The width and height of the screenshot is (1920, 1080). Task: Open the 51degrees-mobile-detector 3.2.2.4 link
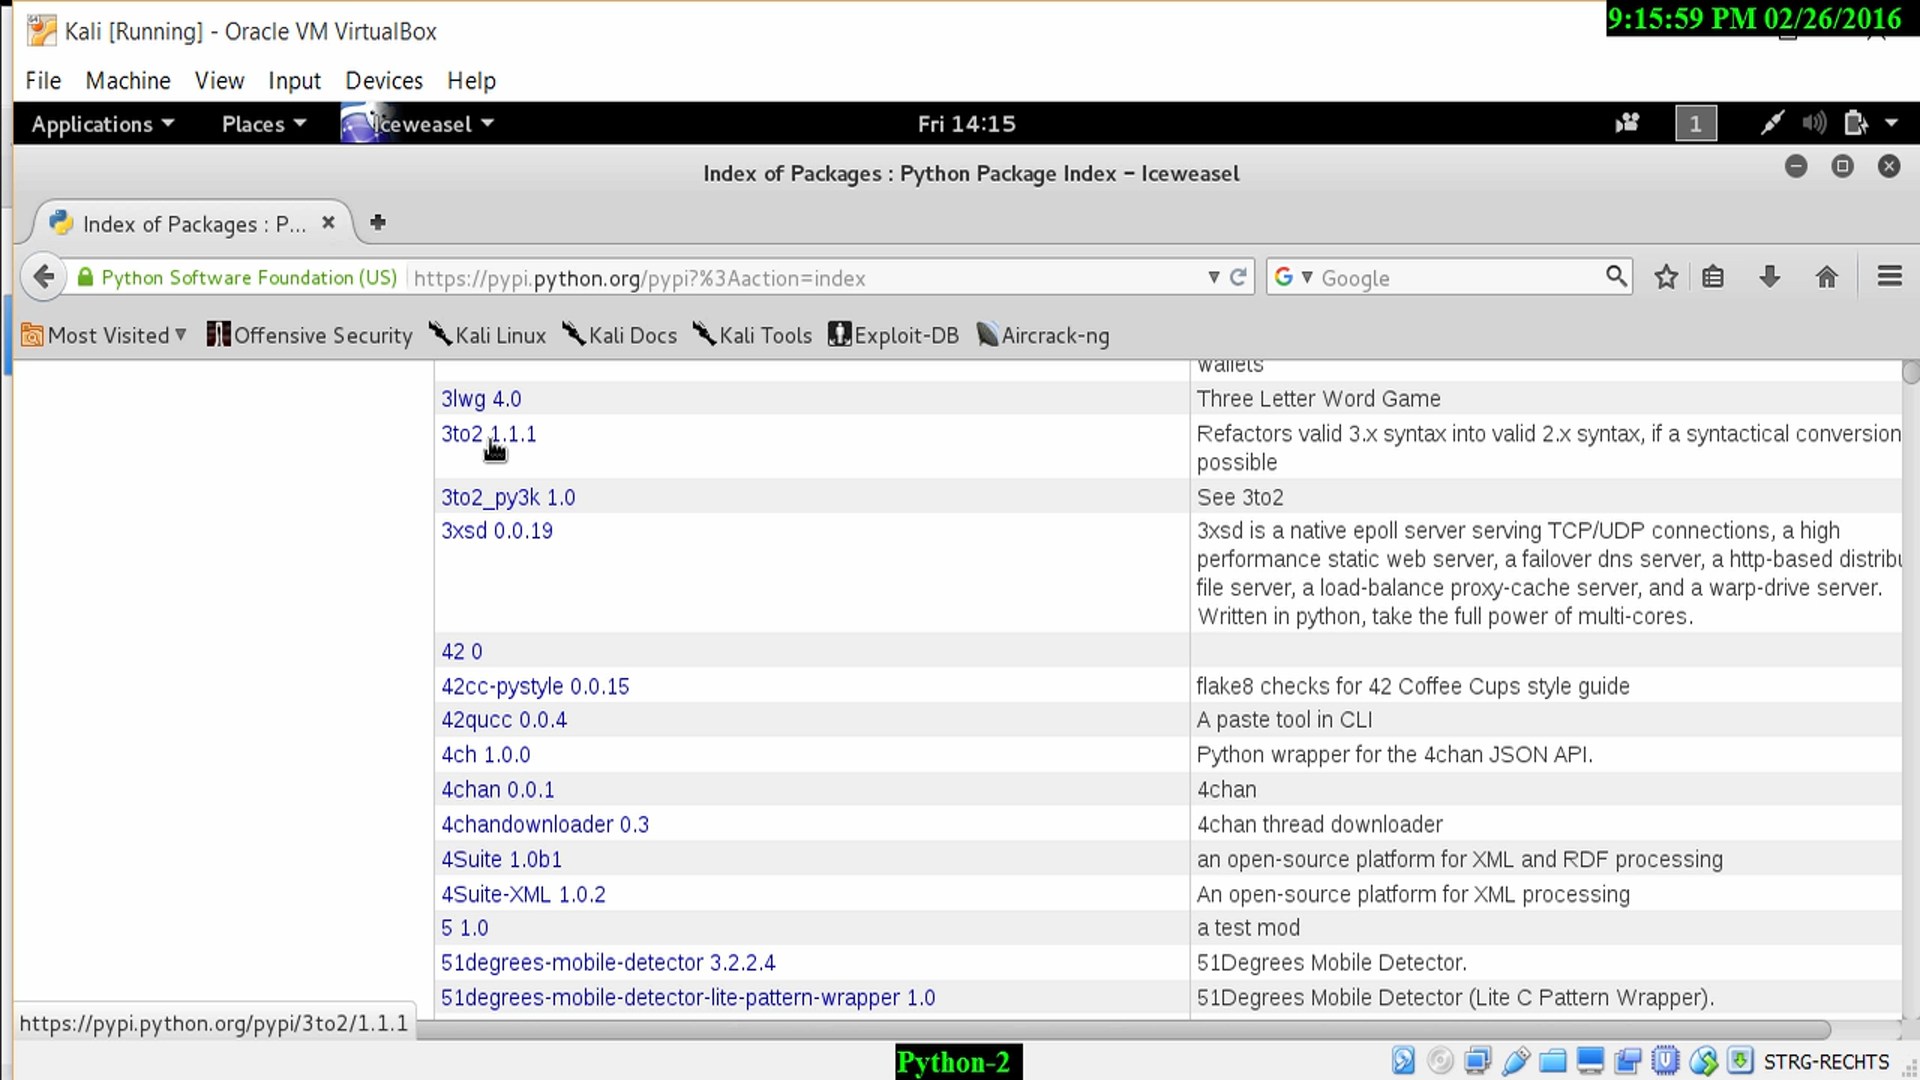(608, 963)
